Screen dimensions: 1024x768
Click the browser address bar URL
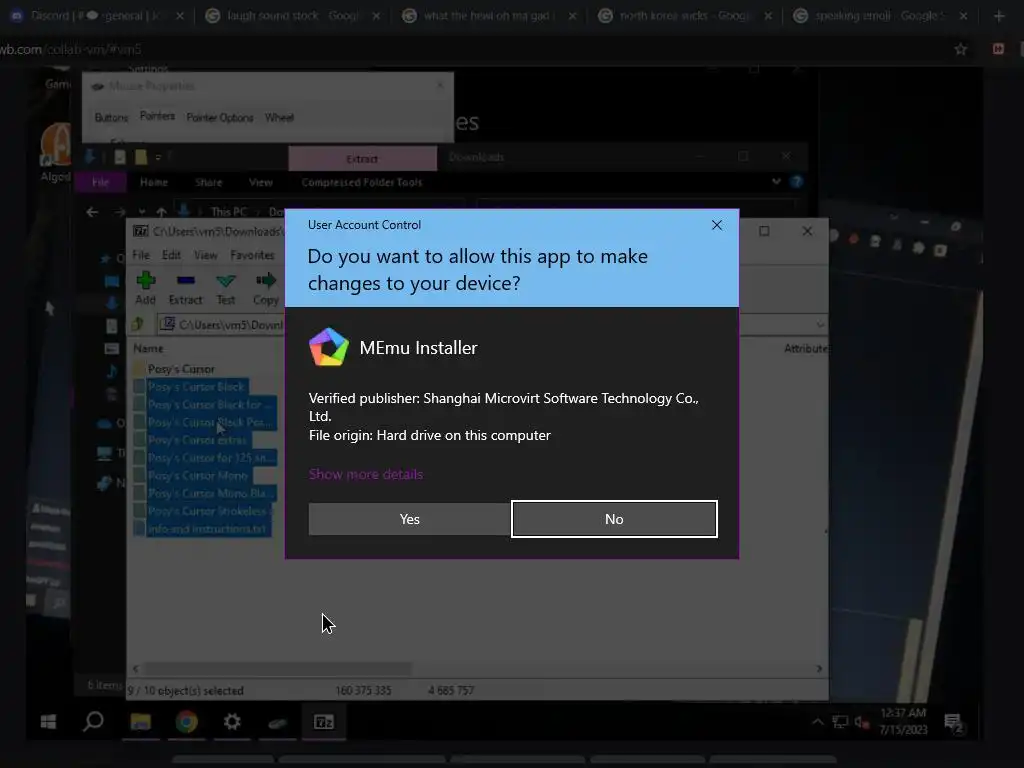pyautogui.click(x=71, y=49)
